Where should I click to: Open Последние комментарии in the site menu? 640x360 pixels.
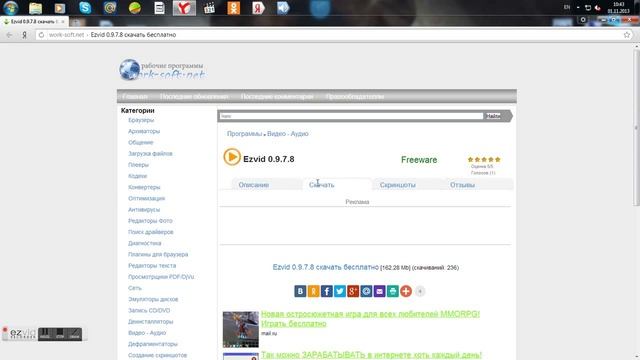[x=277, y=97]
